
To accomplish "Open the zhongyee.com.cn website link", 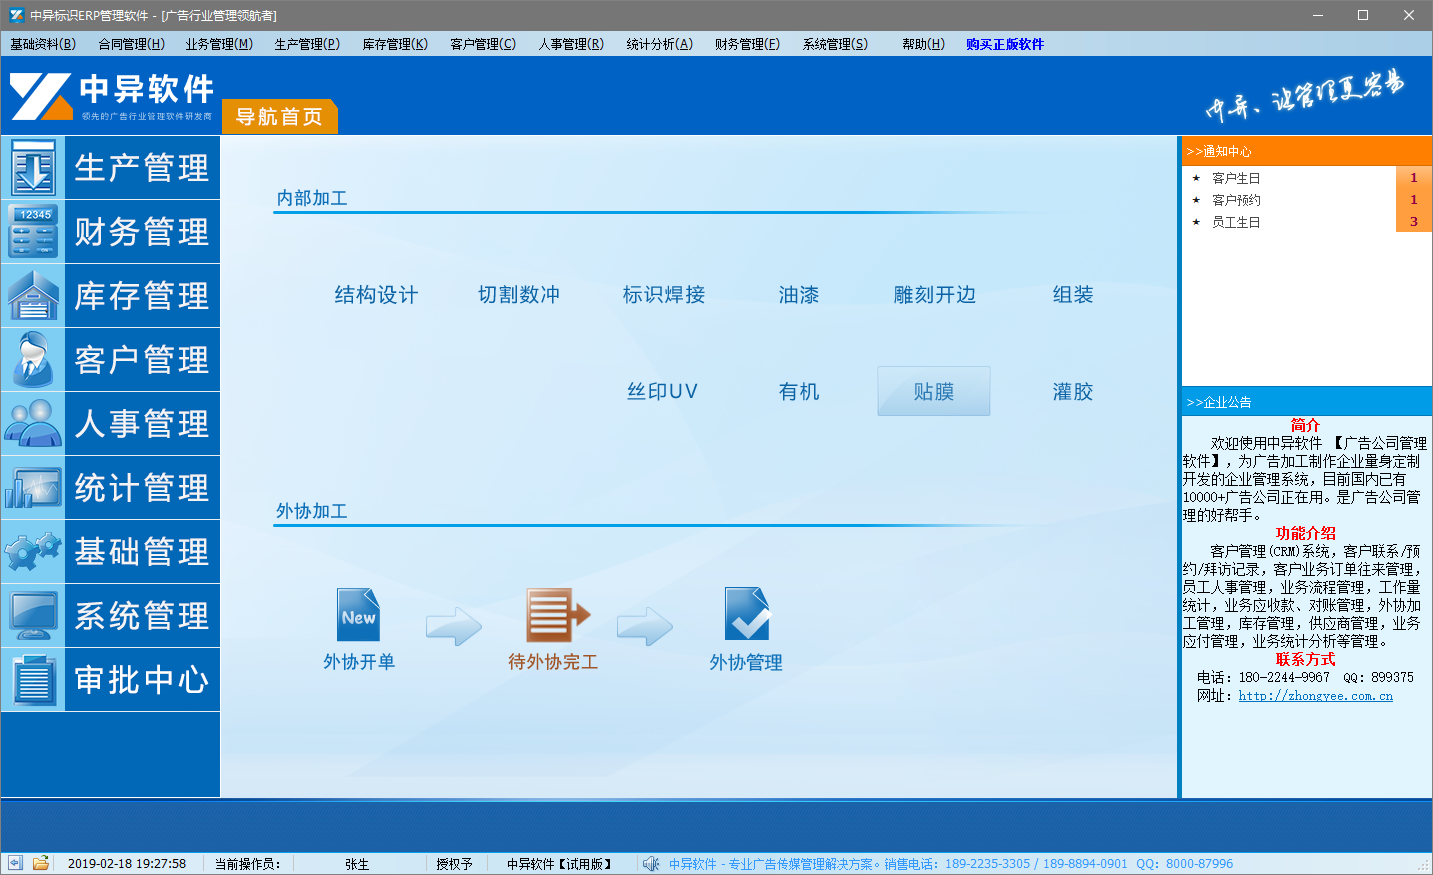I will click(x=1315, y=696).
